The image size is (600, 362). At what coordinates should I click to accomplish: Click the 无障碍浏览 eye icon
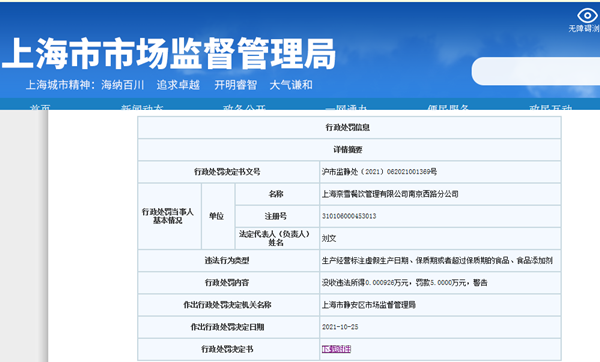click(x=587, y=16)
